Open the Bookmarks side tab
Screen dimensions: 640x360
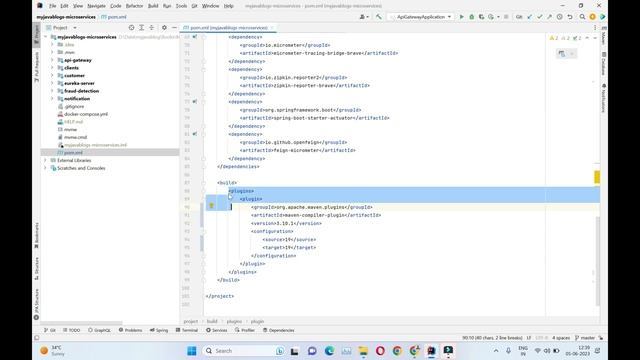[x=36, y=236]
